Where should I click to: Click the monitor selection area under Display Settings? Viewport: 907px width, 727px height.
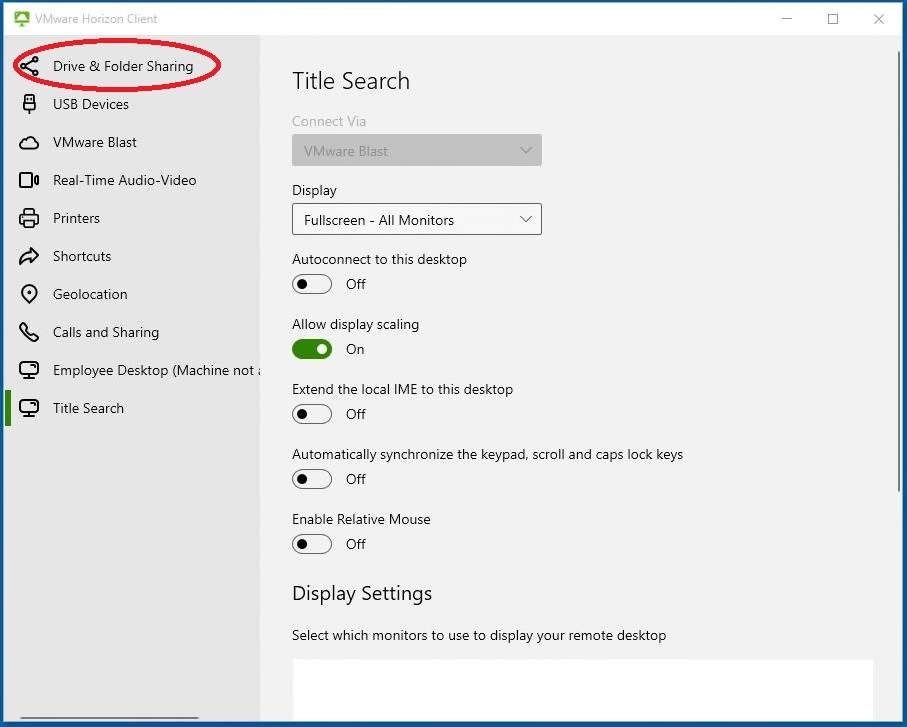(x=582, y=689)
